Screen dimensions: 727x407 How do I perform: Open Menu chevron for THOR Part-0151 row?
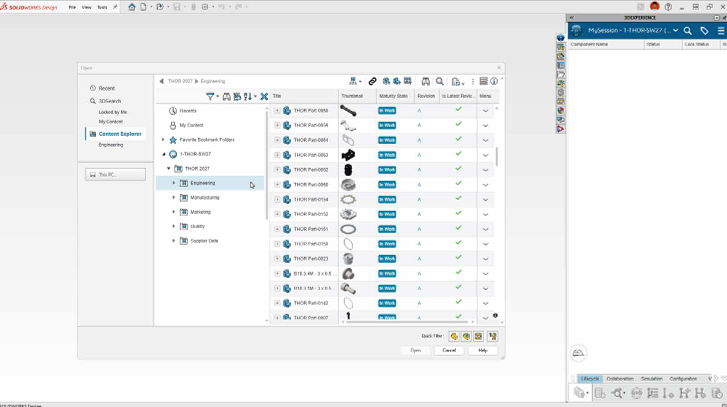(485, 229)
